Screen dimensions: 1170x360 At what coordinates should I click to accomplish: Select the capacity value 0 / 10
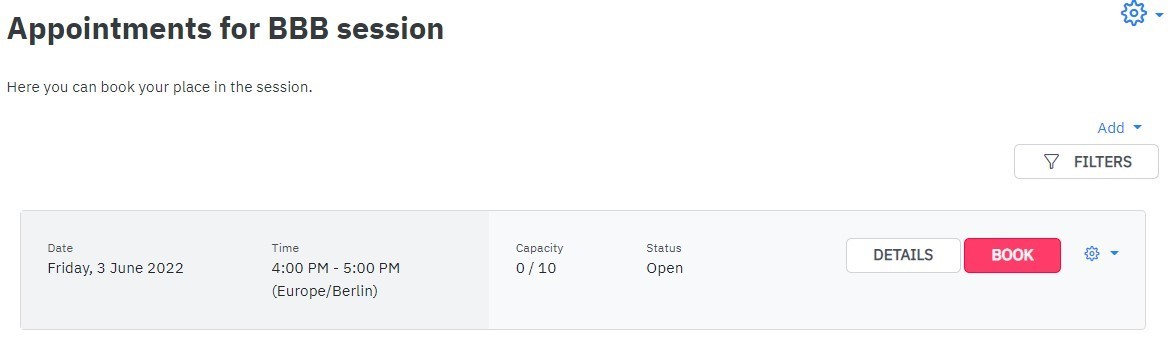[x=536, y=268]
